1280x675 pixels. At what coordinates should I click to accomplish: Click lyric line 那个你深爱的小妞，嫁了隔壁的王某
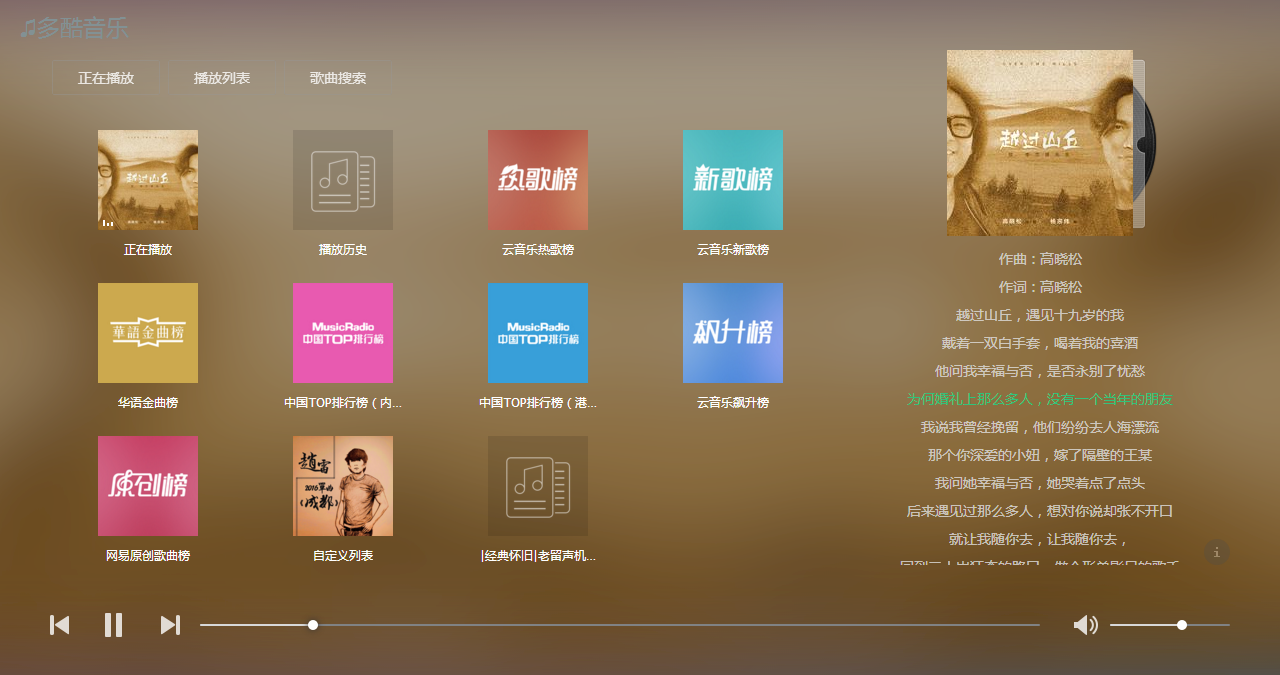[x=1040, y=455]
